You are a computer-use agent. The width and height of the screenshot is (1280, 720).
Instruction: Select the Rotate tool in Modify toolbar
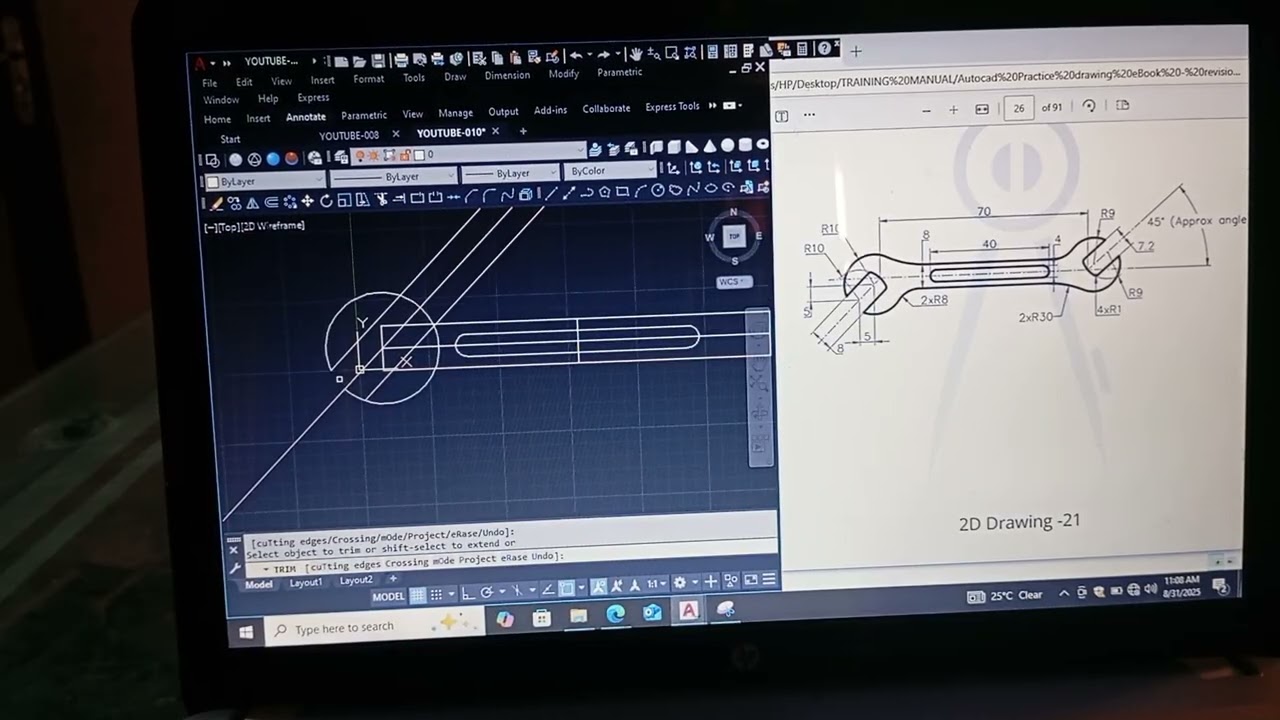pos(326,201)
